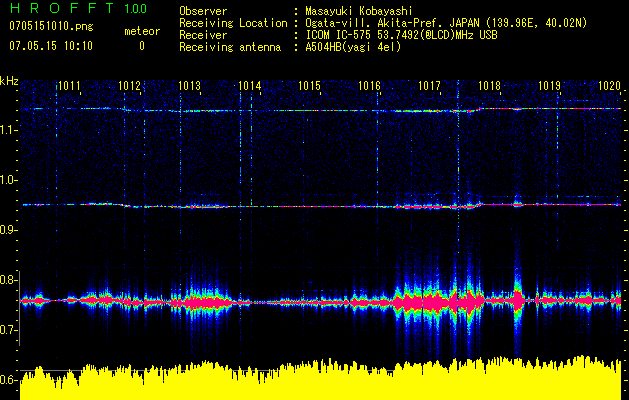Click the 1015 time tick label
629x400 pixels.
coord(310,87)
